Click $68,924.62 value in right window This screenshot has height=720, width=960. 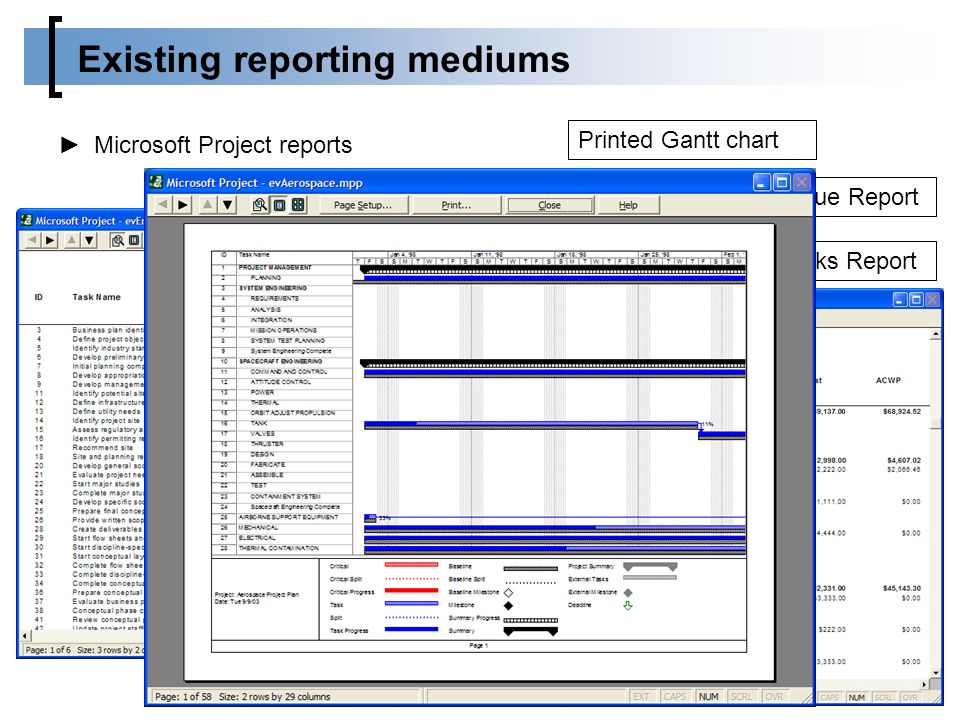click(901, 411)
